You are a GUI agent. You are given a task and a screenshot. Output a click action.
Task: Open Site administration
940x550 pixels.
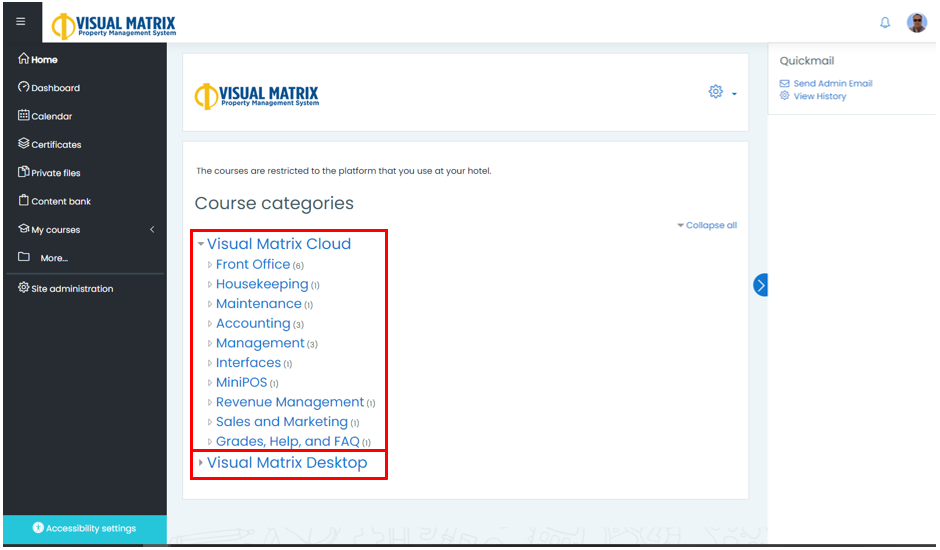(72, 289)
